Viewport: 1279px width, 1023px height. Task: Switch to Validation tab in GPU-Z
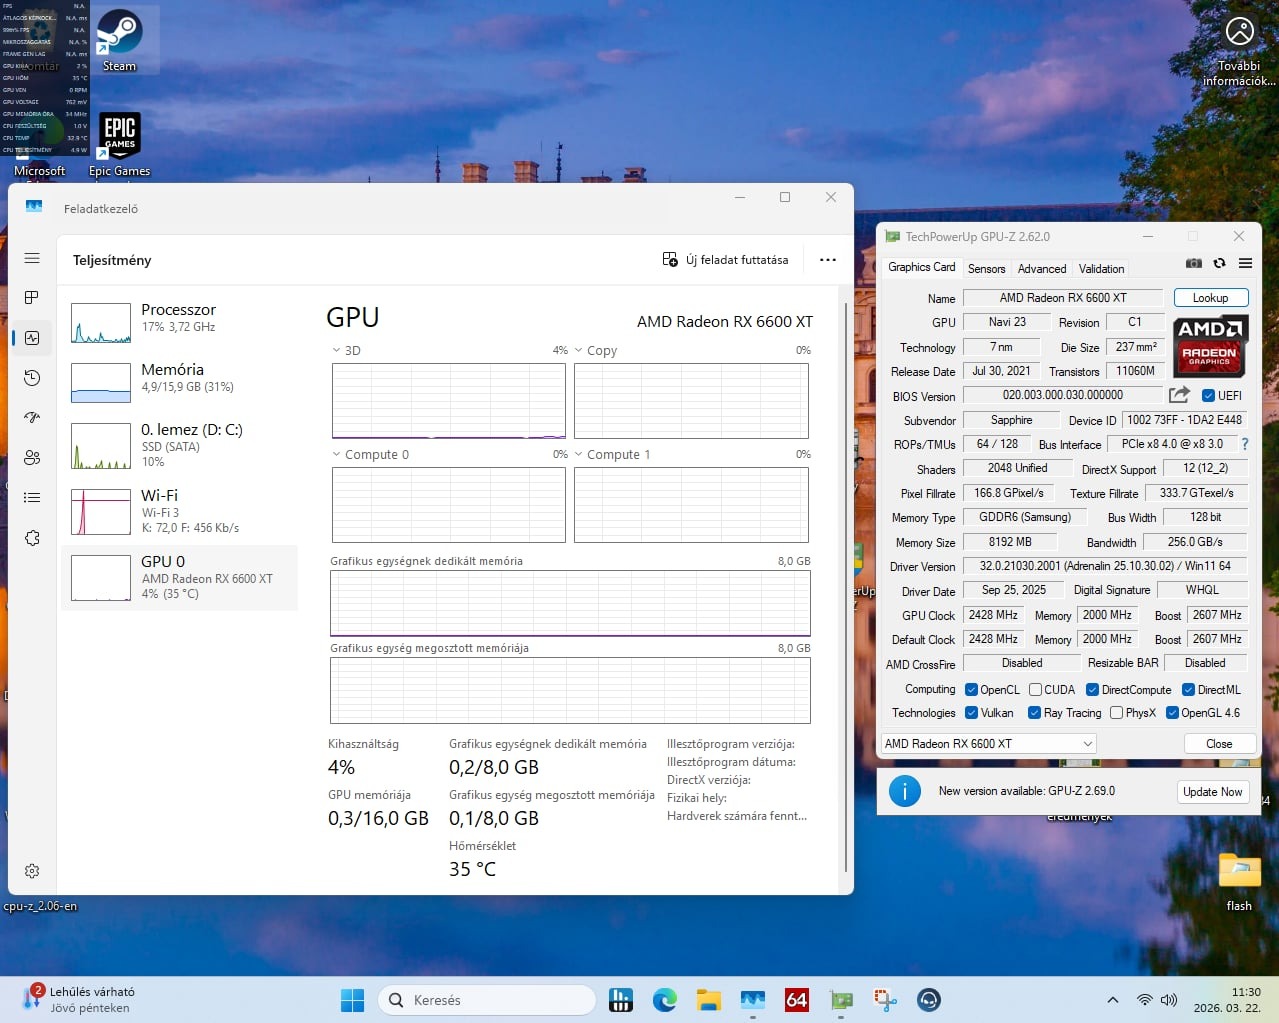[x=1101, y=268]
